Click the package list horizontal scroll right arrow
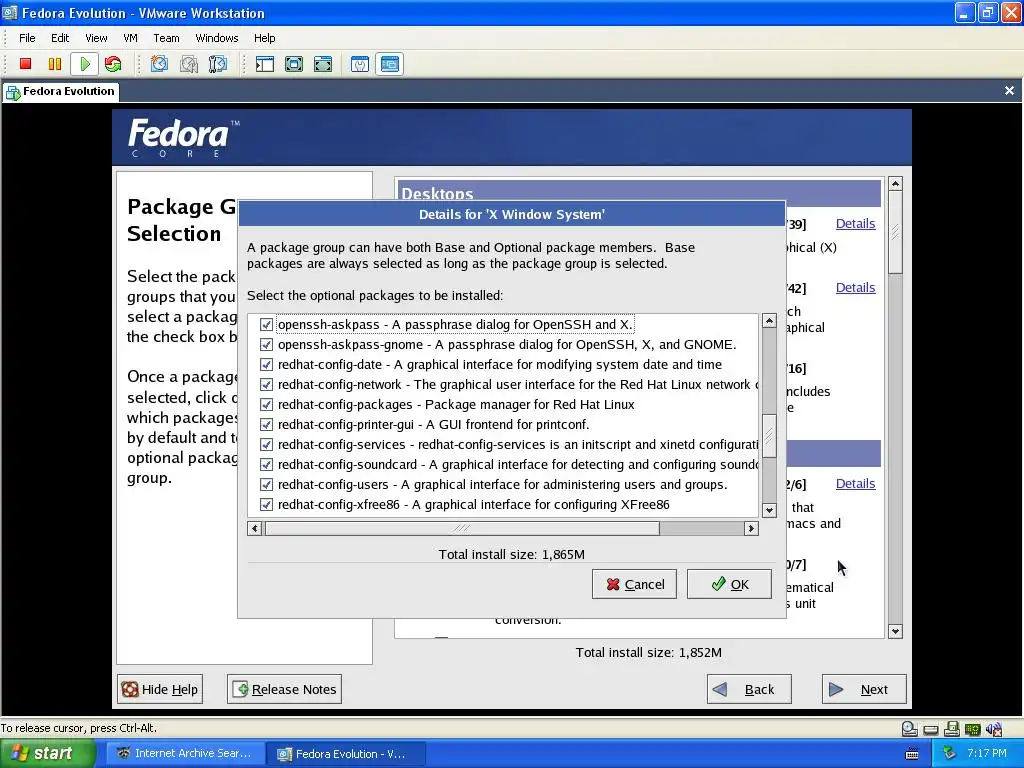Viewport: 1024px width, 768px height. 751,528
